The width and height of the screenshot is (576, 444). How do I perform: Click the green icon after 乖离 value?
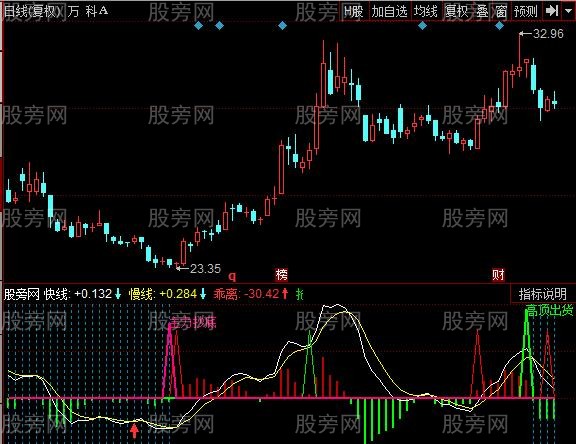(x=300, y=294)
